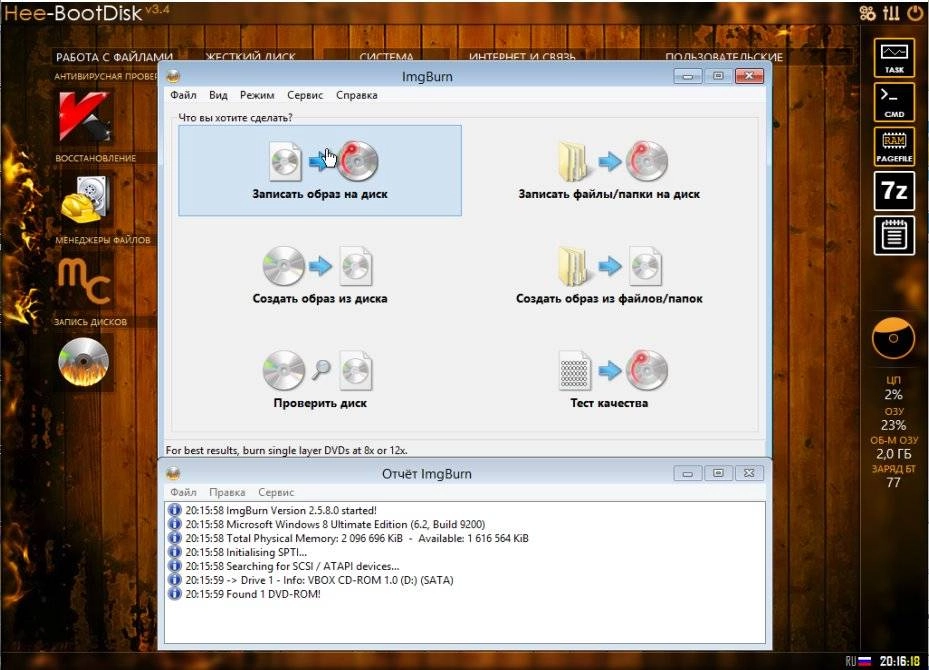
Task: Open flaming disc burning icon
Action: 84,362
